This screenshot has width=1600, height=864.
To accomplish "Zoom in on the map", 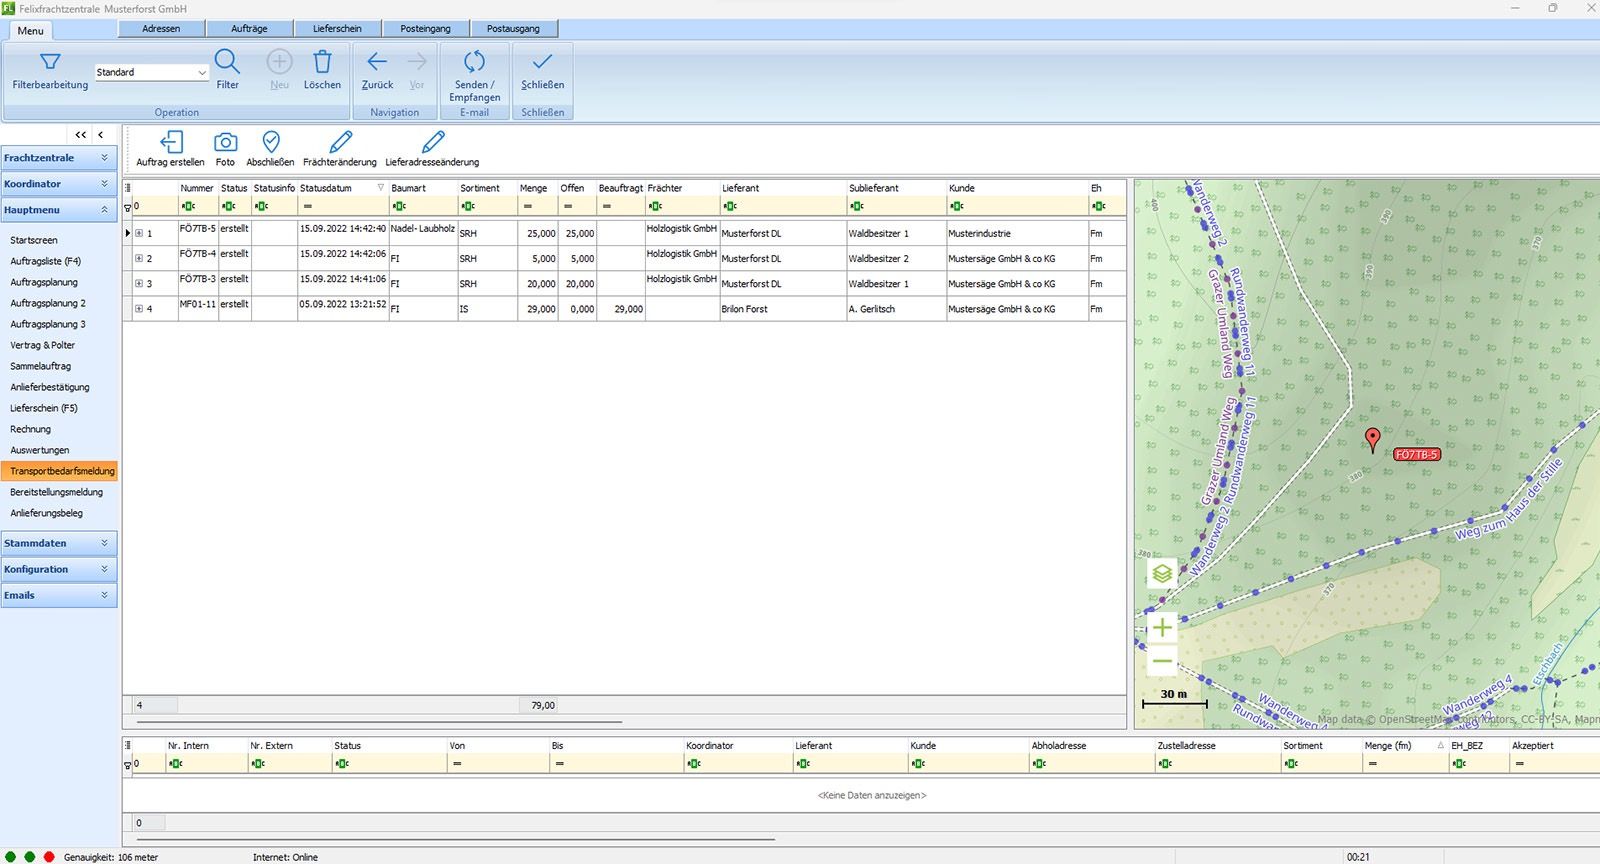I will click(x=1162, y=628).
